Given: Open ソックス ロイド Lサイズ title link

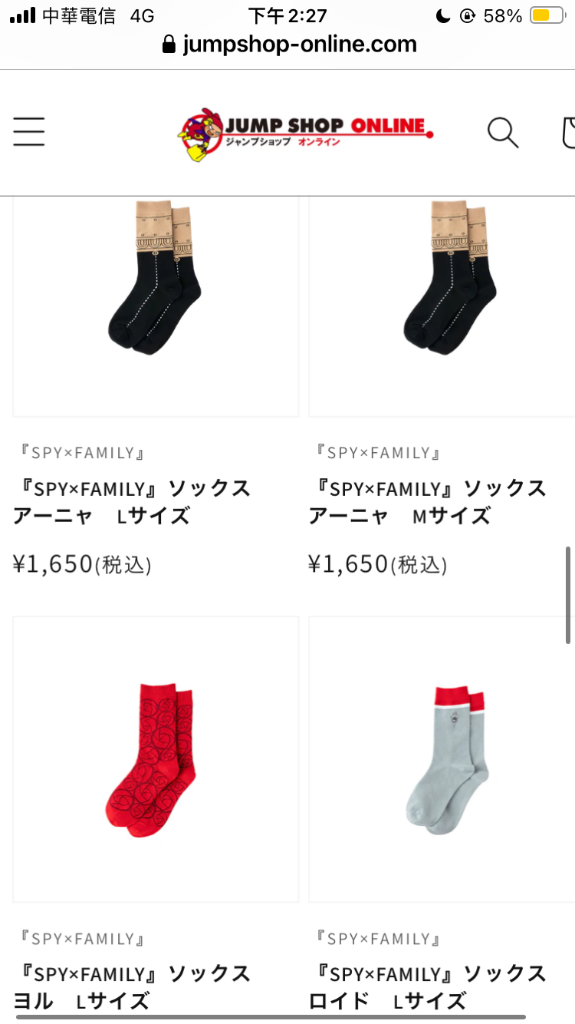Looking at the screenshot, I should [x=428, y=987].
